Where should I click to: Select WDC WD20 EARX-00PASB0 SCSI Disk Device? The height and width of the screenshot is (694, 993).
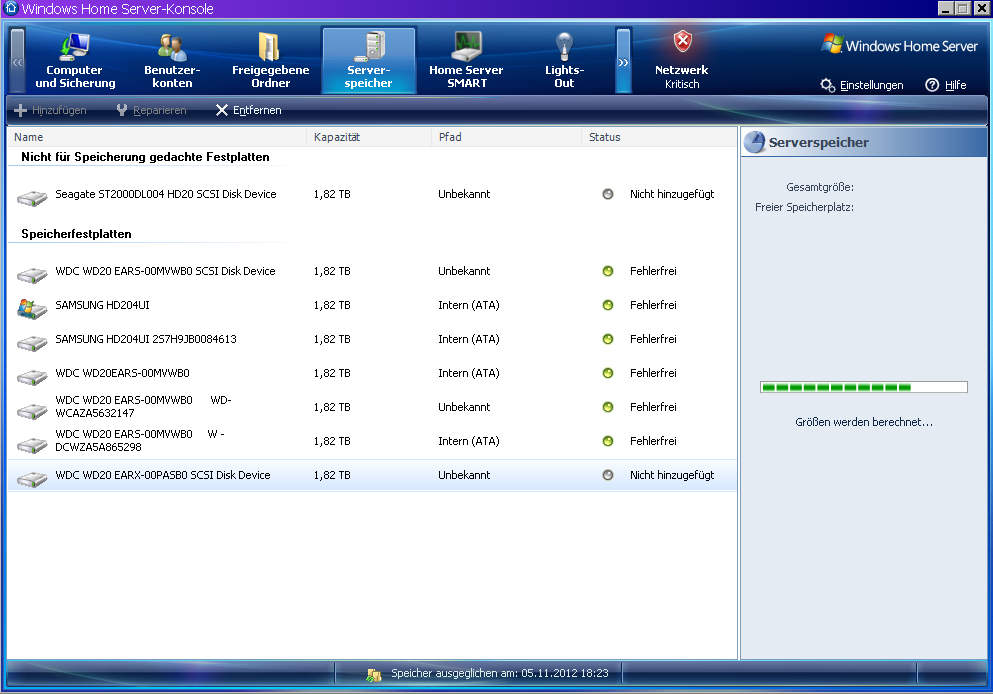[x=372, y=476]
